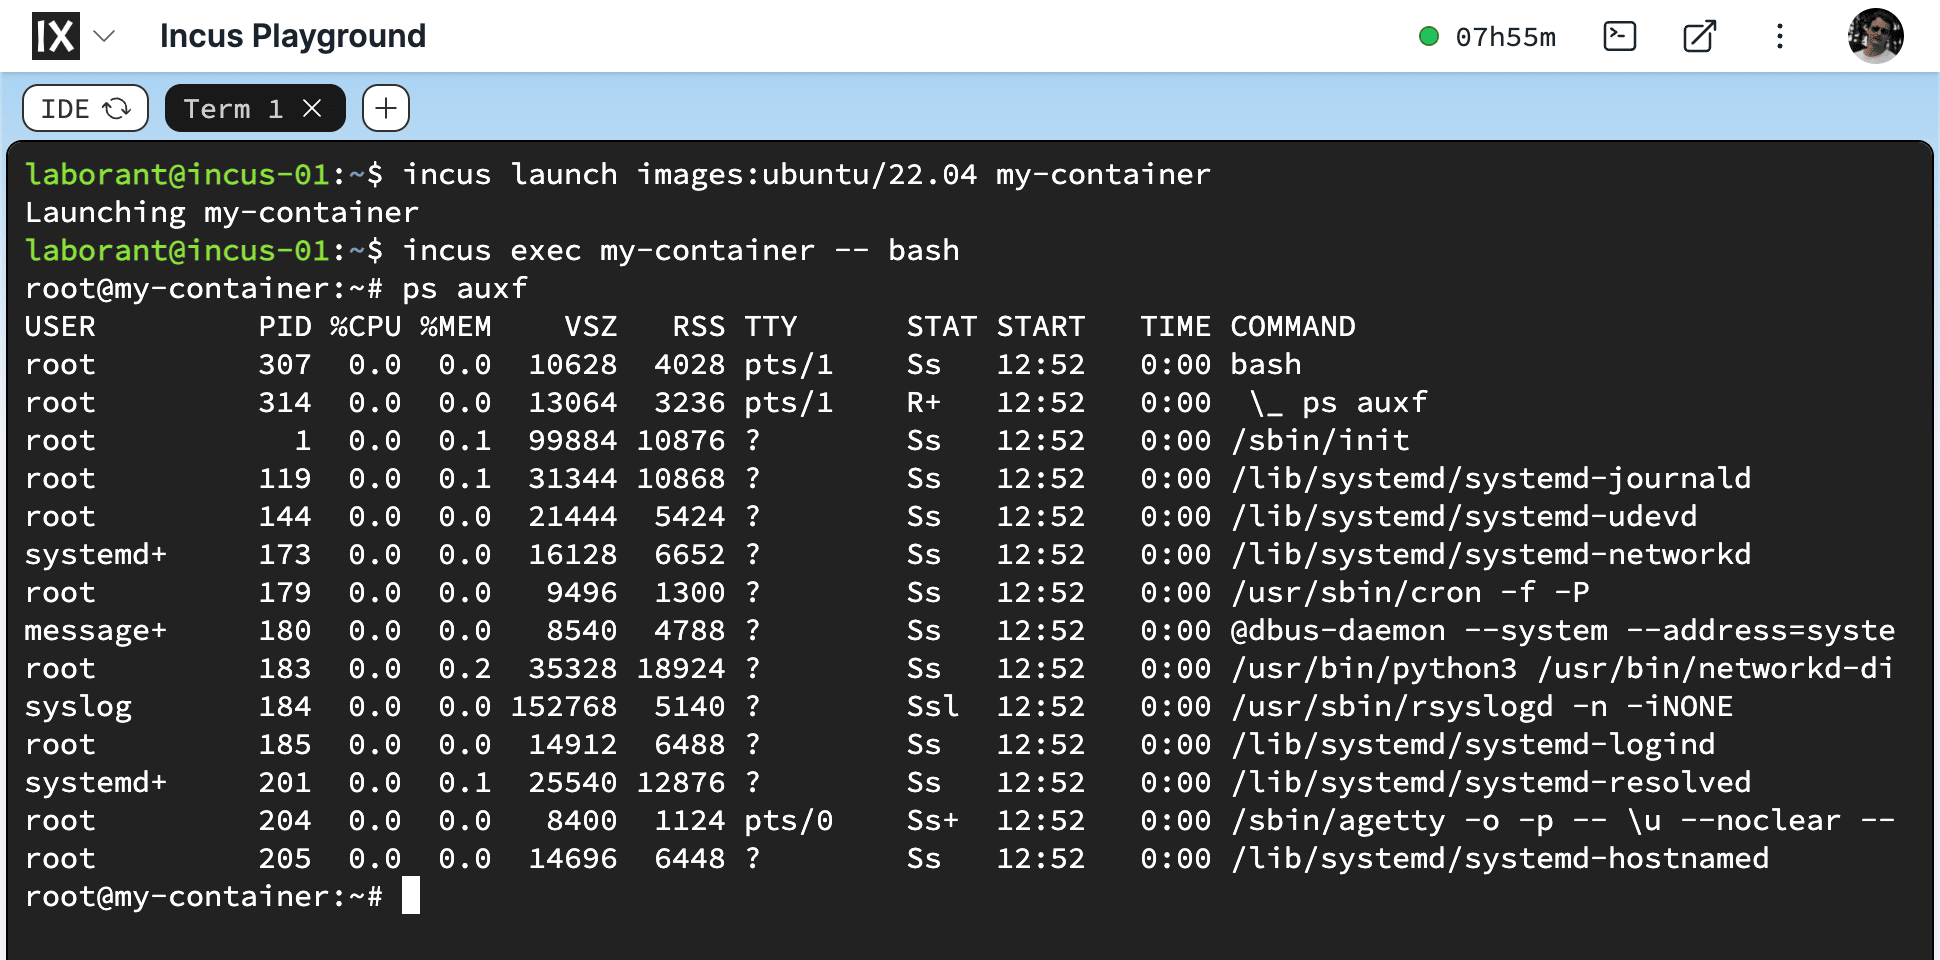Add a new terminal tab with plus
The height and width of the screenshot is (960, 1940).
[x=386, y=108]
